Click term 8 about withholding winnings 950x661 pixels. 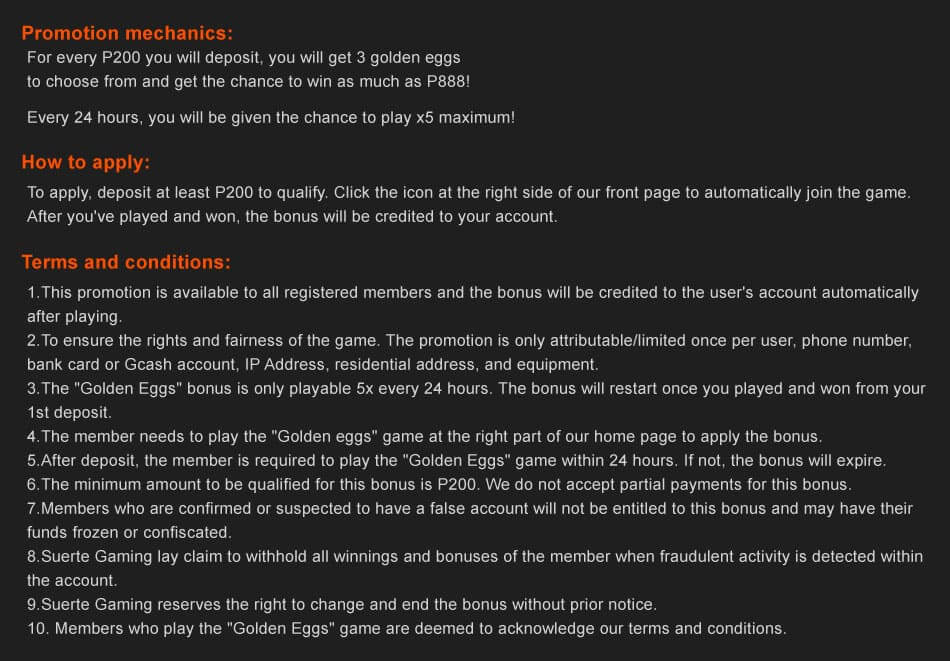pyautogui.click(x=475, y=556)
